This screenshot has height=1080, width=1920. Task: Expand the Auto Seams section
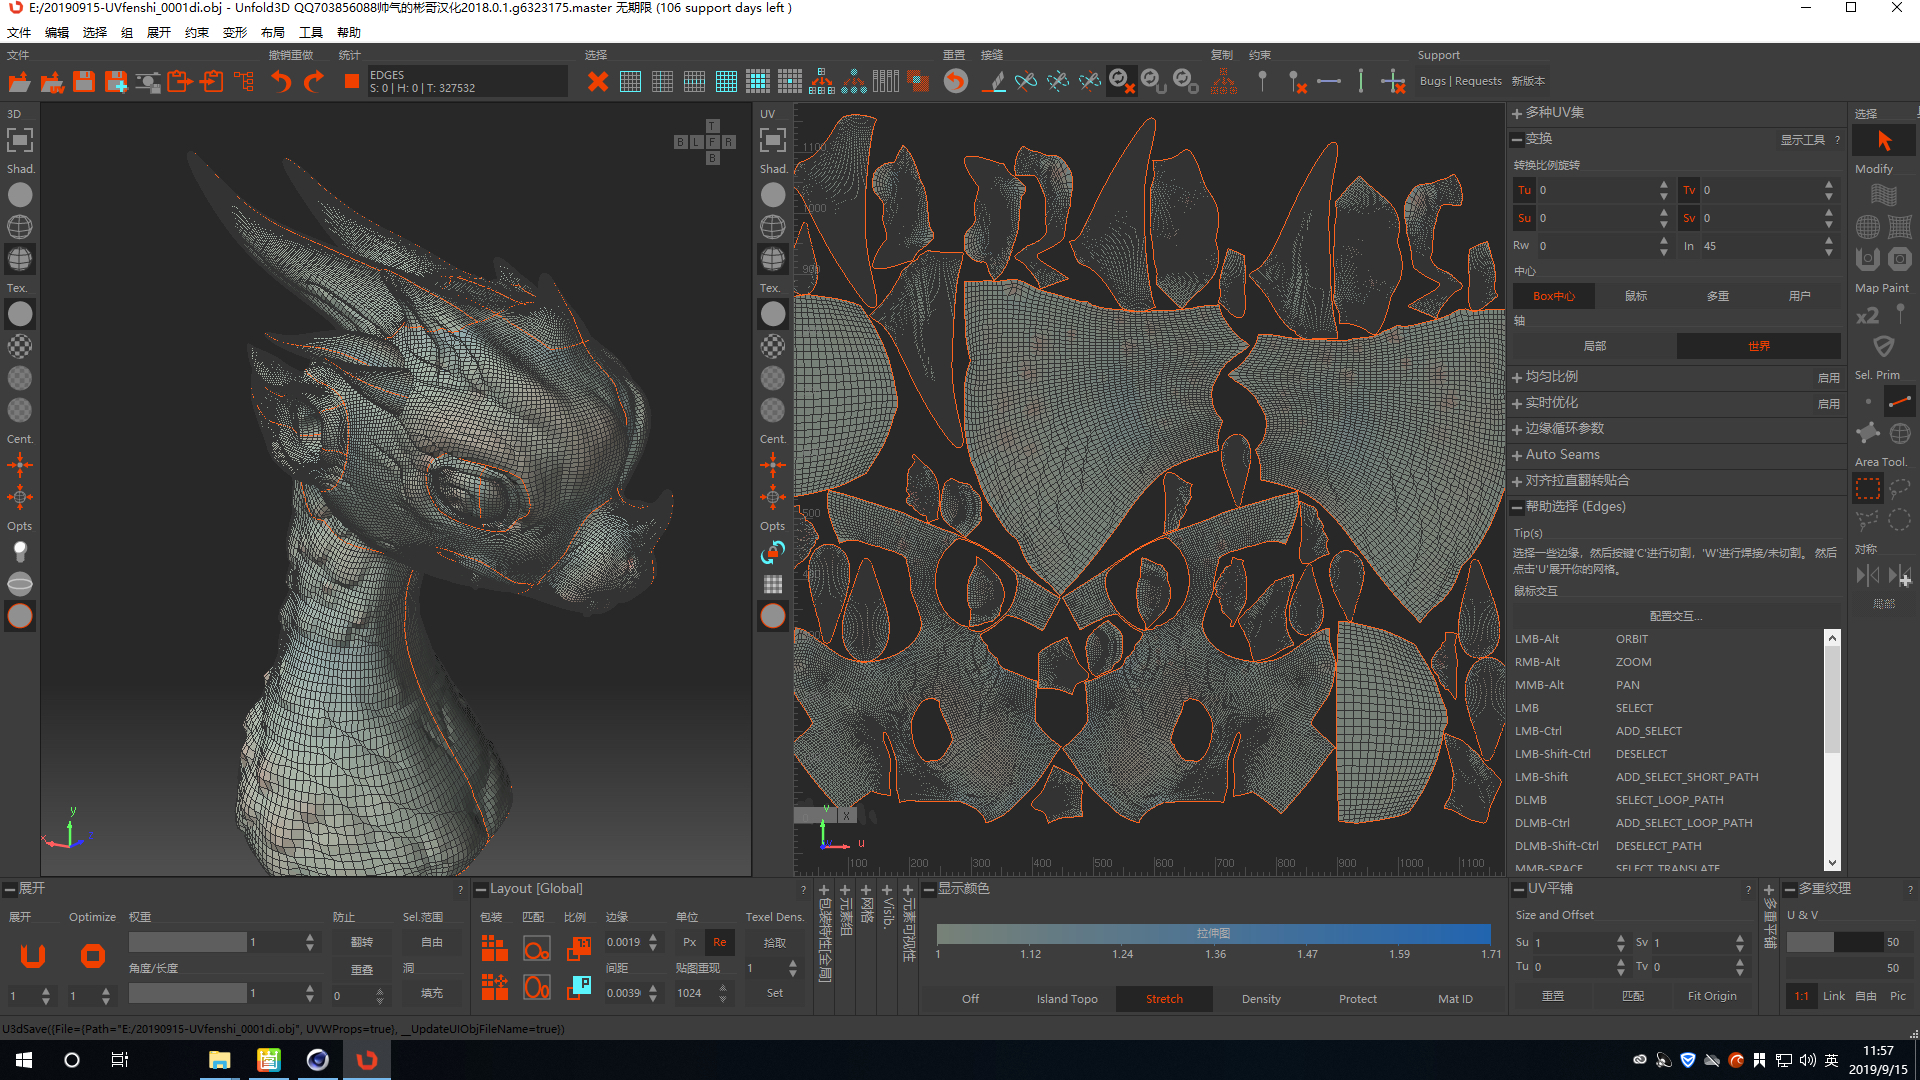tap(1518, 455)
